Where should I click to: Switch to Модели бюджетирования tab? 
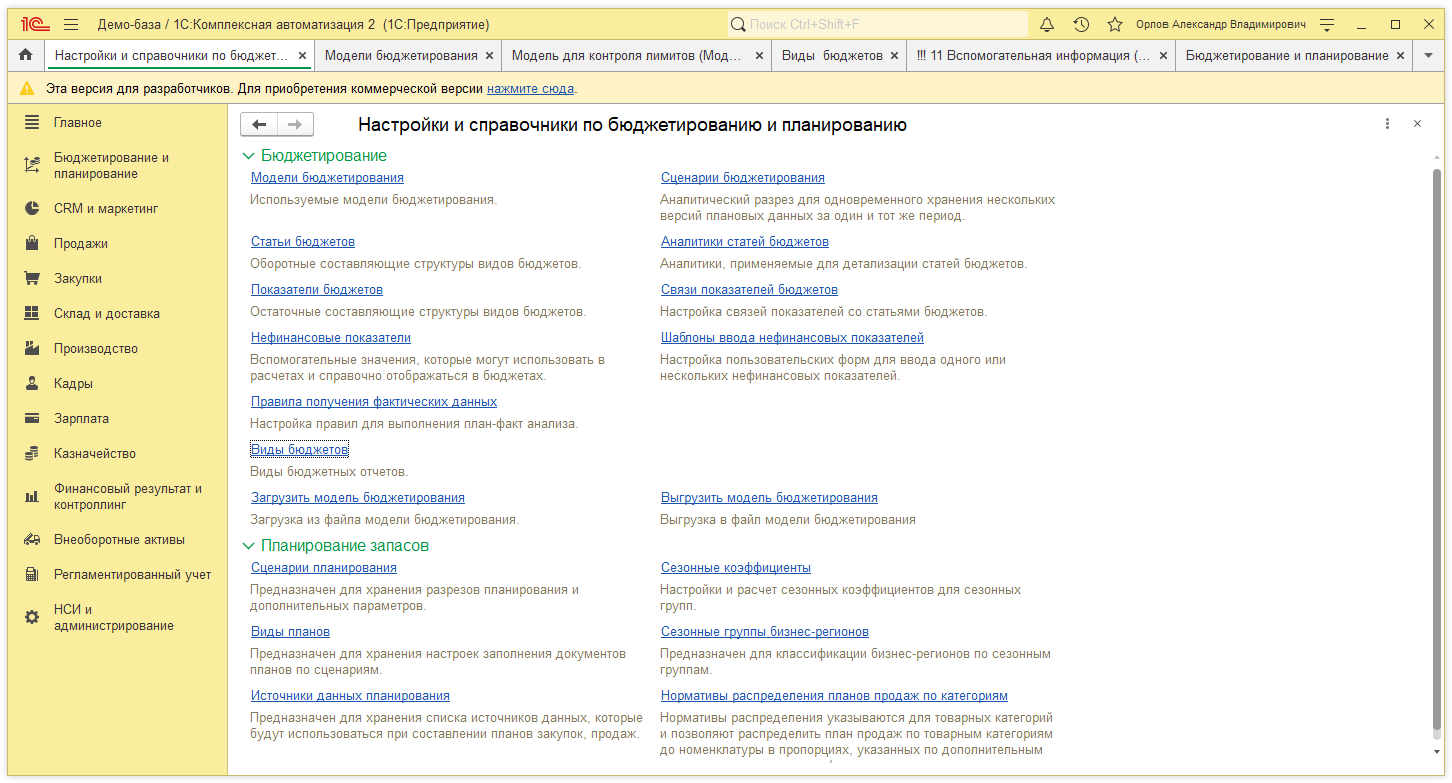[x=400, y=56]
